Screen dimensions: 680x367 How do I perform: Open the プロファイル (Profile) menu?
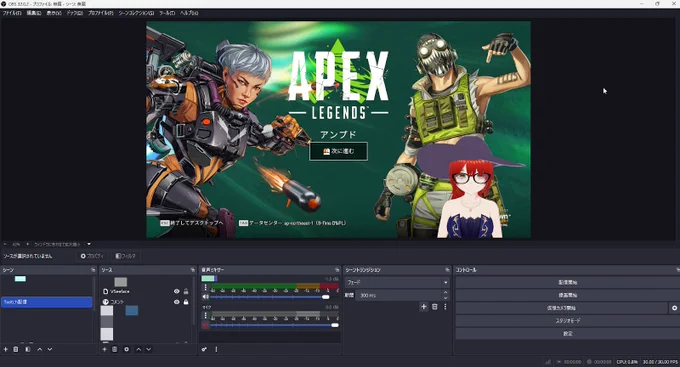[x=101, y=13]
